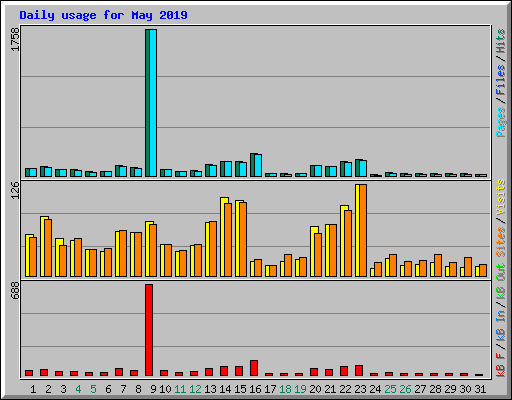Click the day 1 axis label
The height and width of the screenshot is (400, 512).
33,389
